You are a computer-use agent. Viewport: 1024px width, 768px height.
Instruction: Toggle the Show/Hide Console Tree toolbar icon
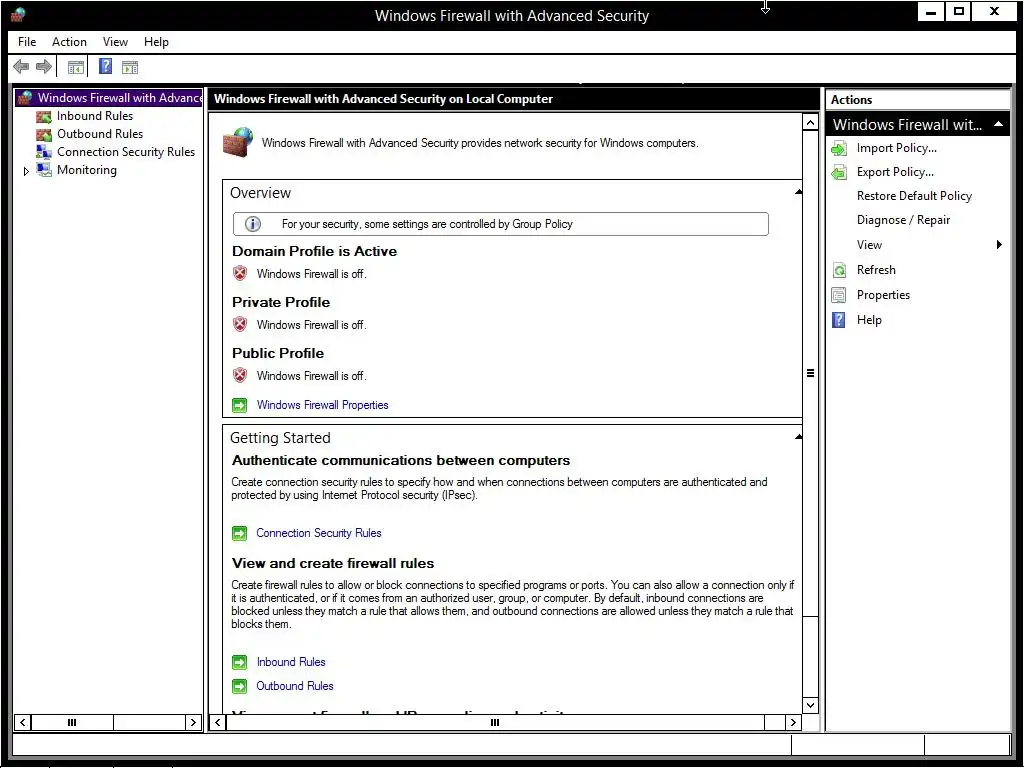[76, 67]
